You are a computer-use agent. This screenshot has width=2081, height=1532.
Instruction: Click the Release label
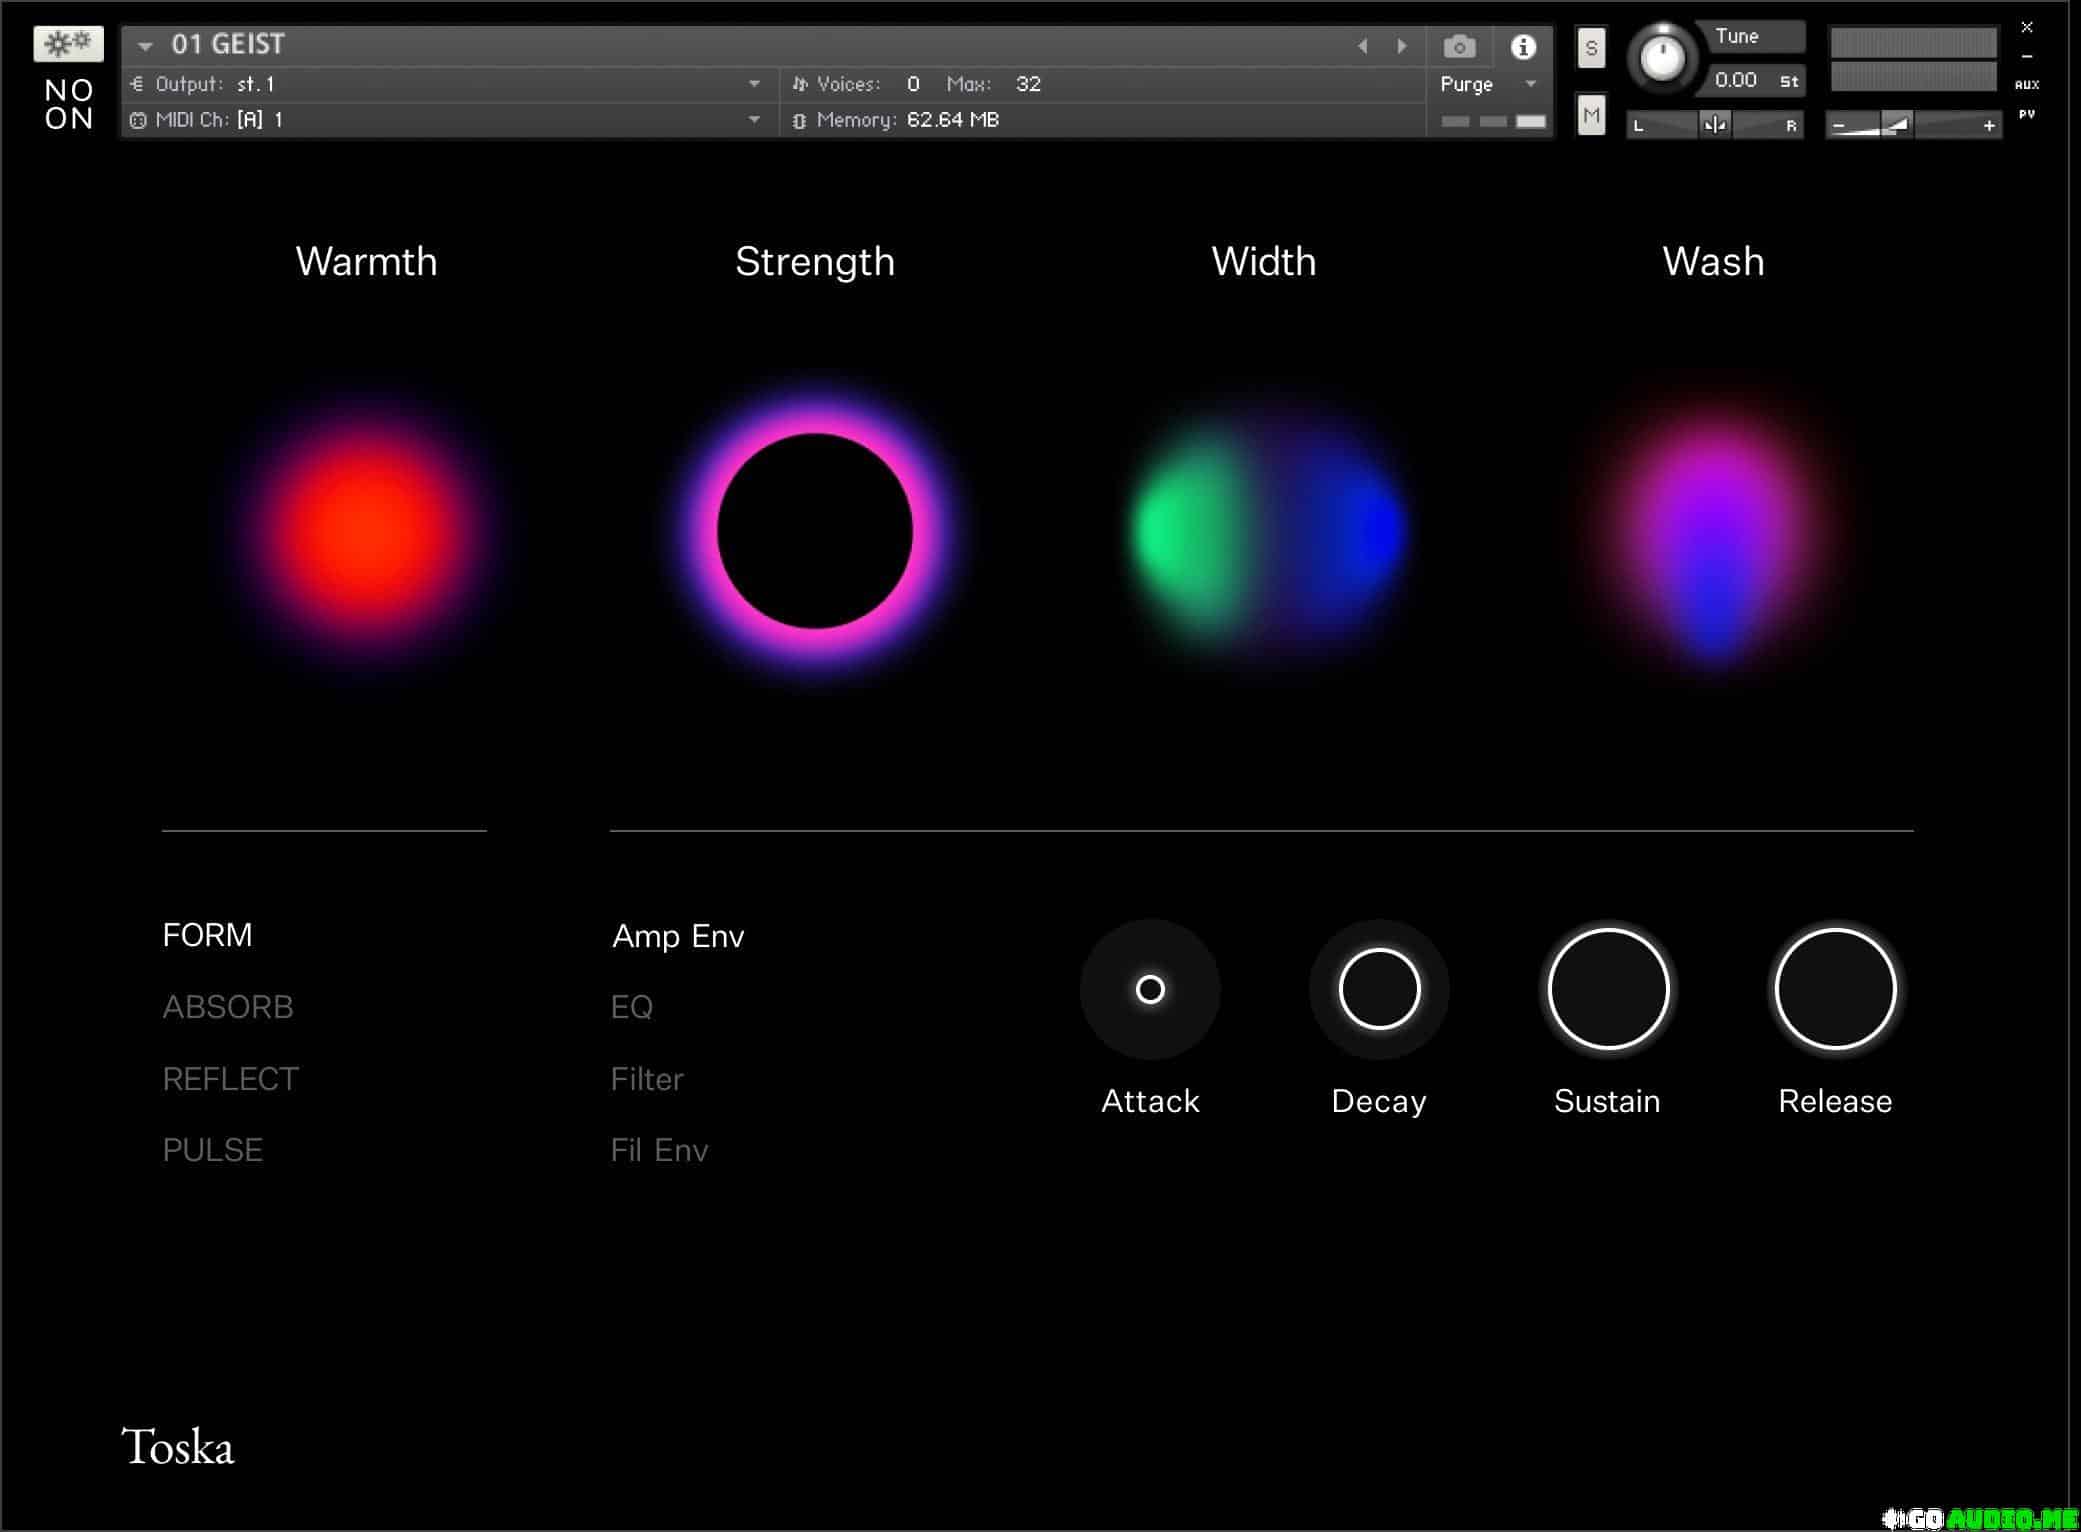click(x=1835, y=1101)
